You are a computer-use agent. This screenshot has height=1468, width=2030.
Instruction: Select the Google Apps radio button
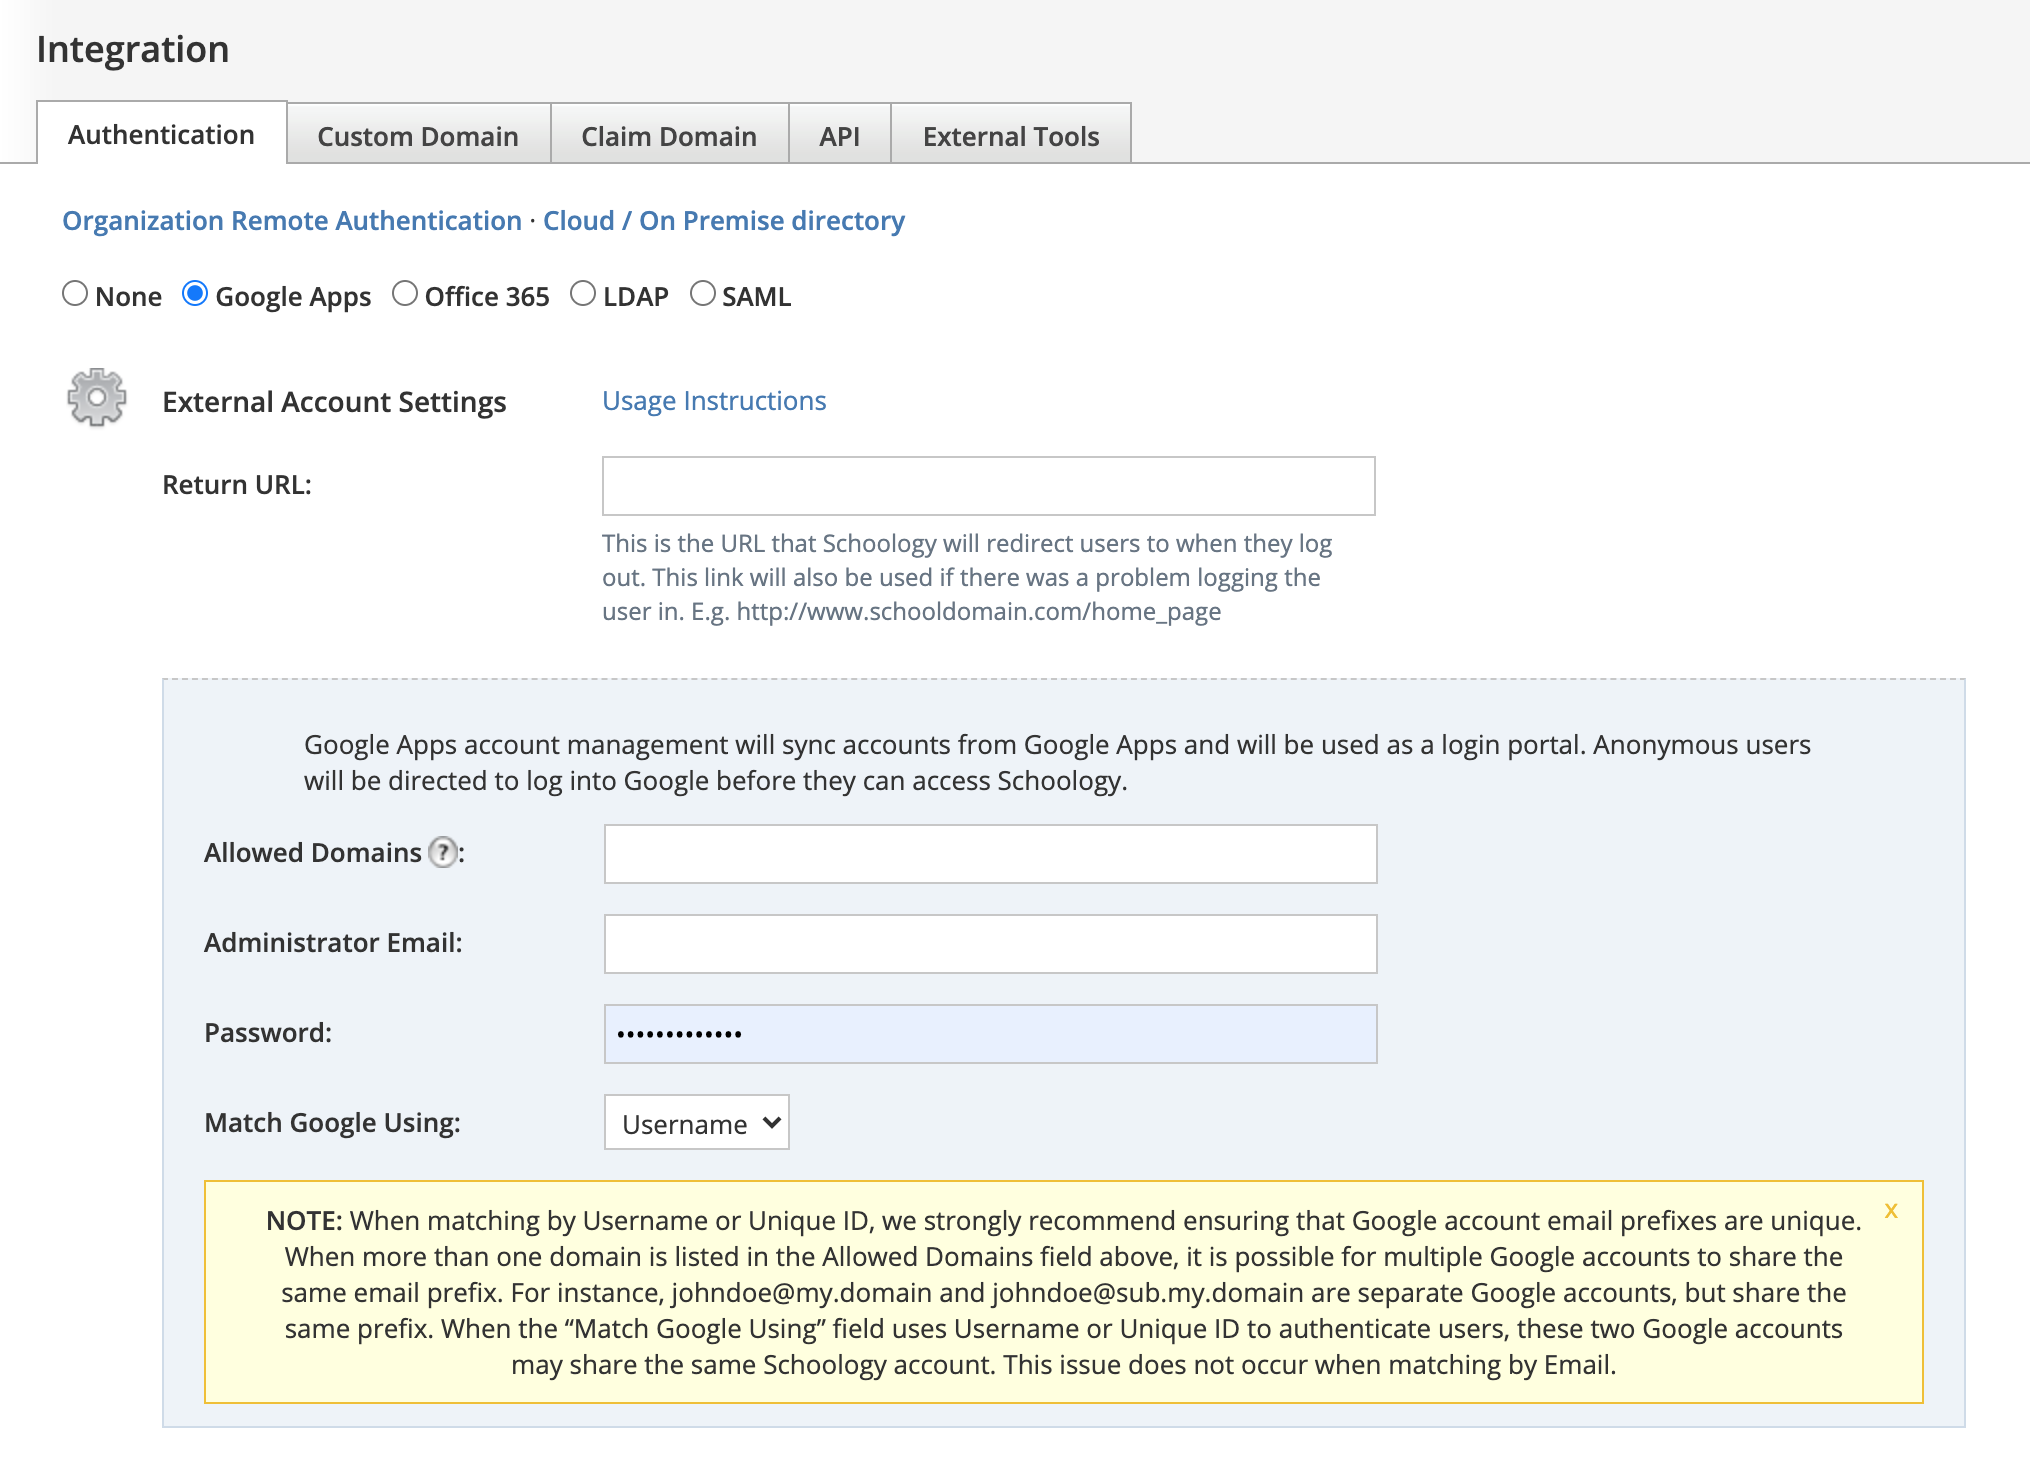(x=195, y=294)
